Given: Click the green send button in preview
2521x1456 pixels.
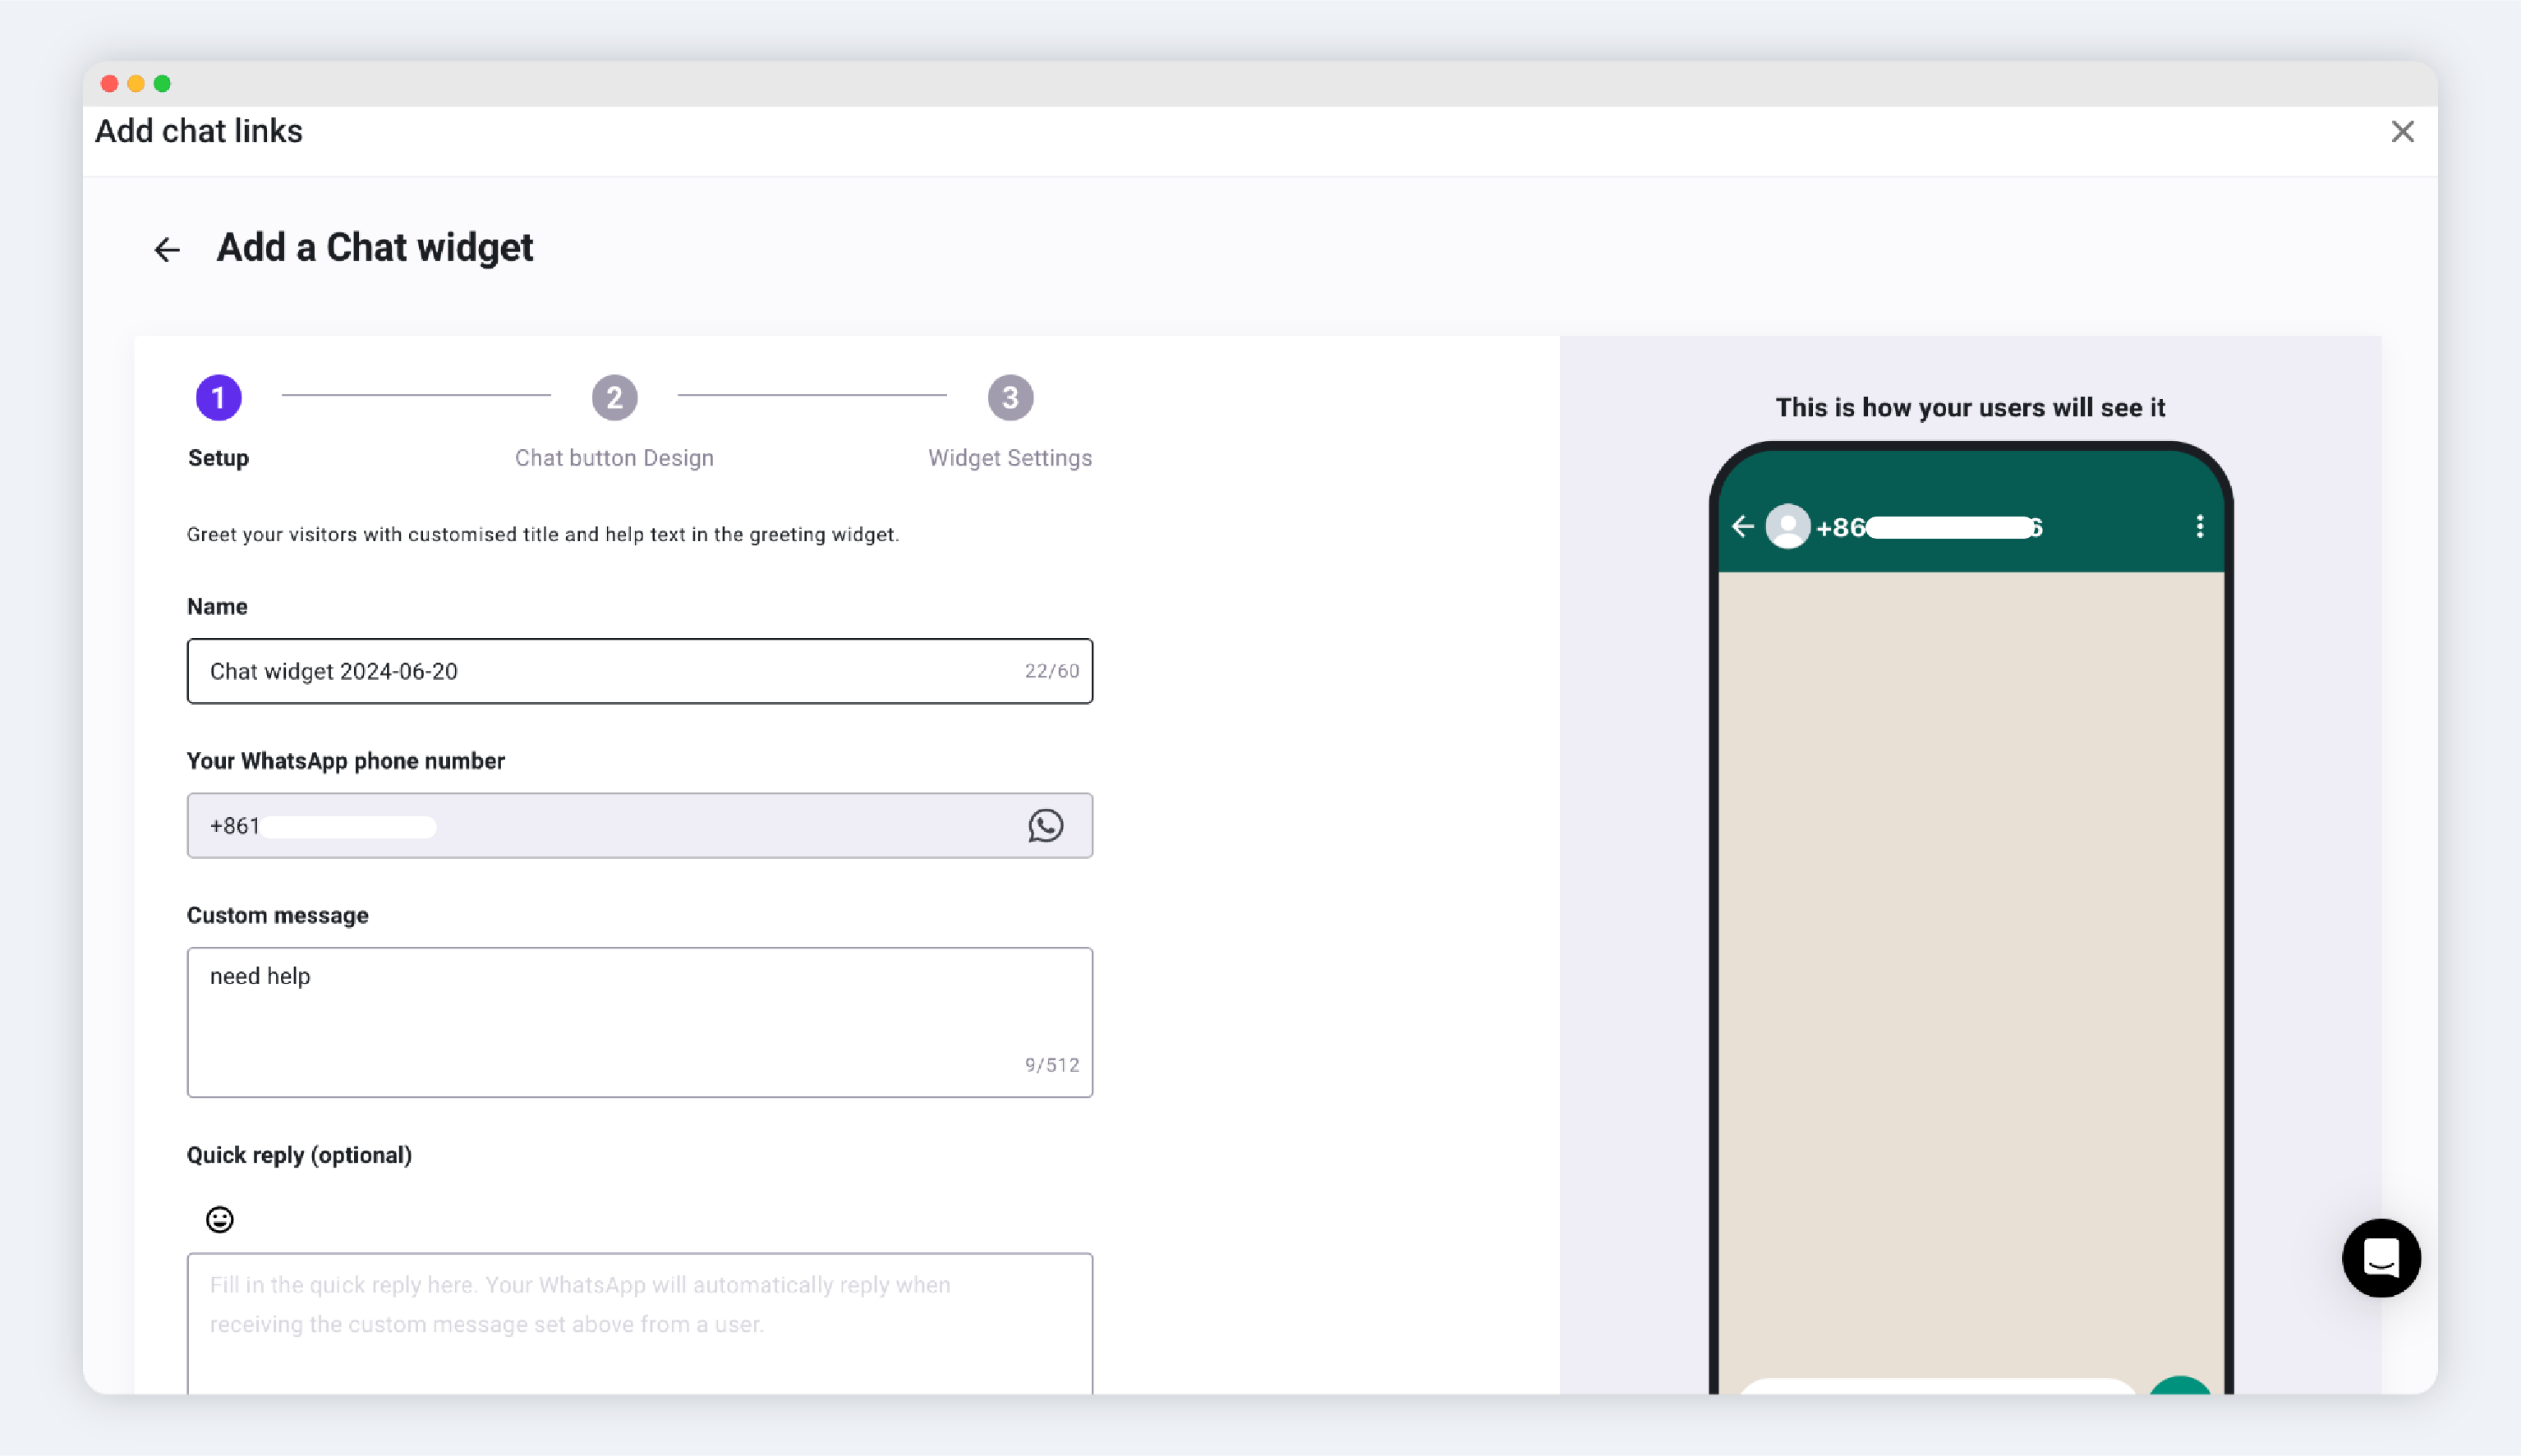Looking at the screenshot, I should tap(2179, 1386).
